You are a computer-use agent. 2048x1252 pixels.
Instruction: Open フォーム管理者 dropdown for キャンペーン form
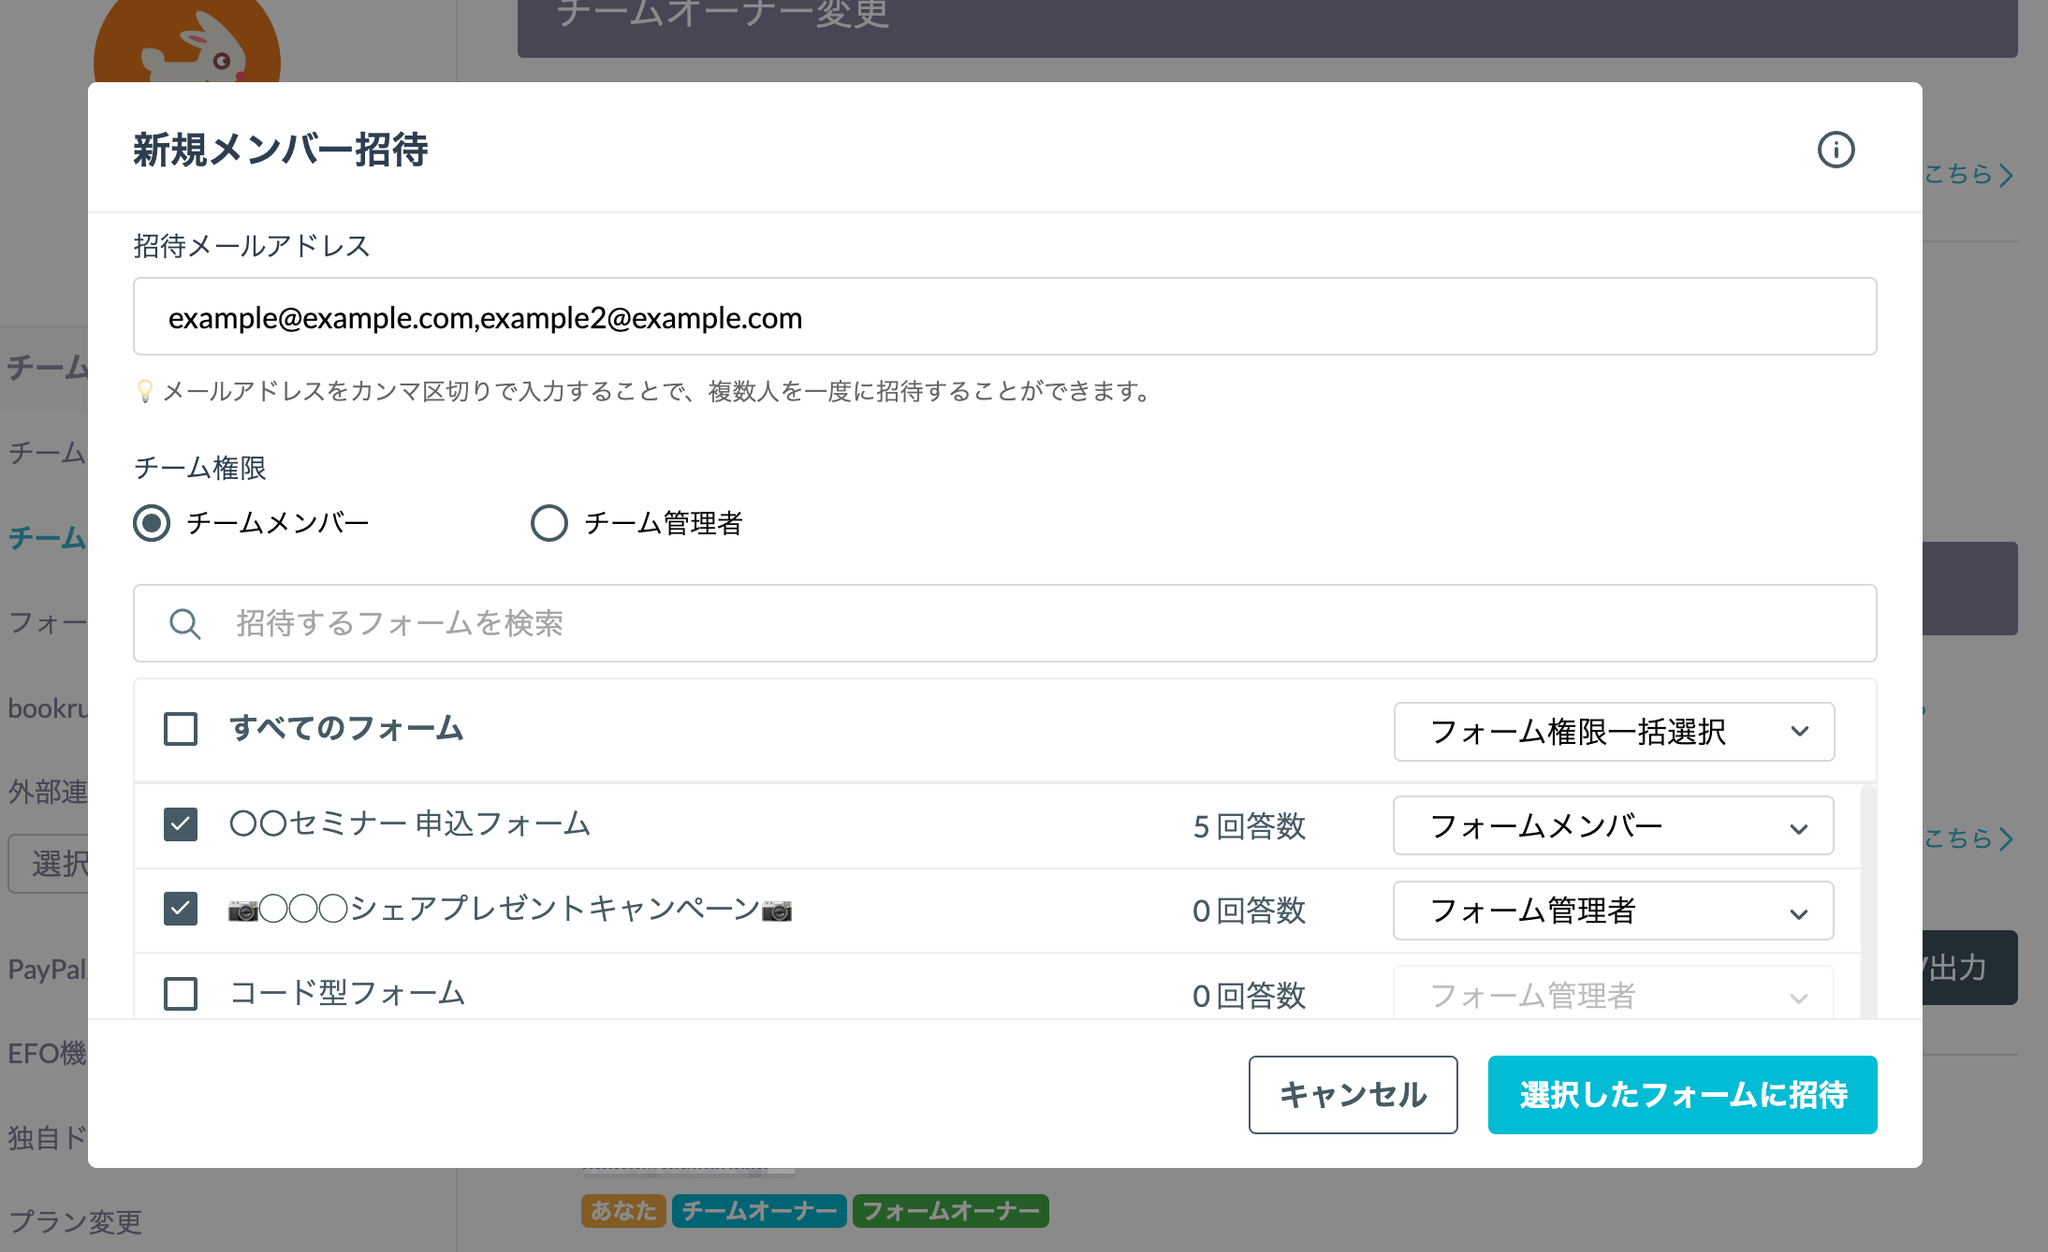[1613, 911]
